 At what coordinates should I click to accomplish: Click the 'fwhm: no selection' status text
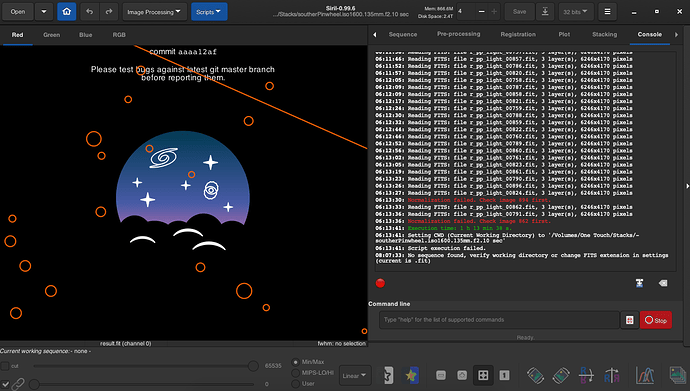(x=341, y=343)
